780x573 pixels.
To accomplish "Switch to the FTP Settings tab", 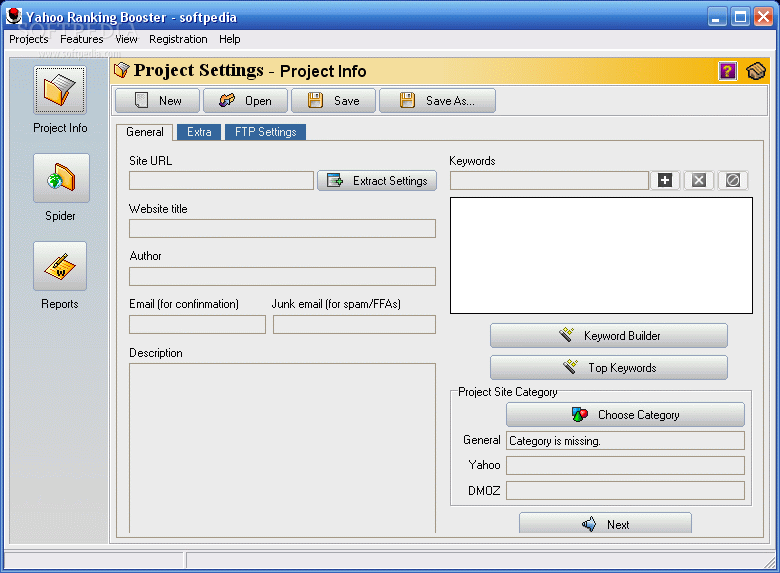I will click(266, 132).
